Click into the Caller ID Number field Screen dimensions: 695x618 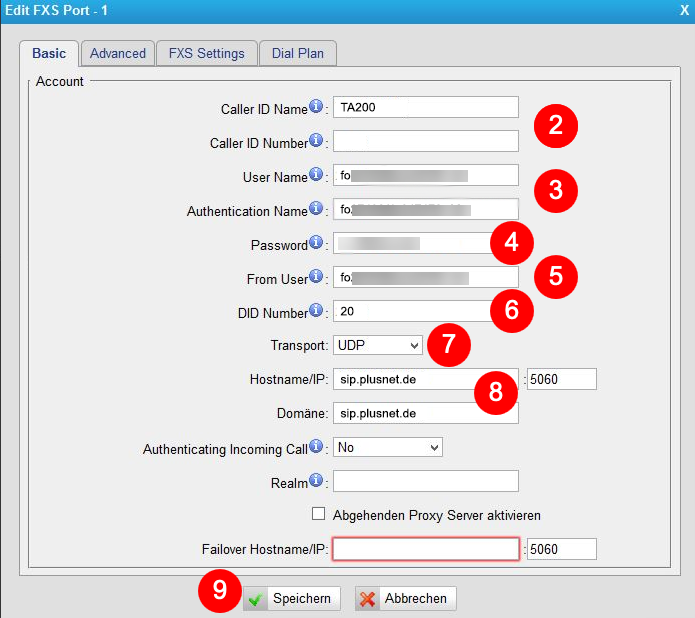click(425, 141)
